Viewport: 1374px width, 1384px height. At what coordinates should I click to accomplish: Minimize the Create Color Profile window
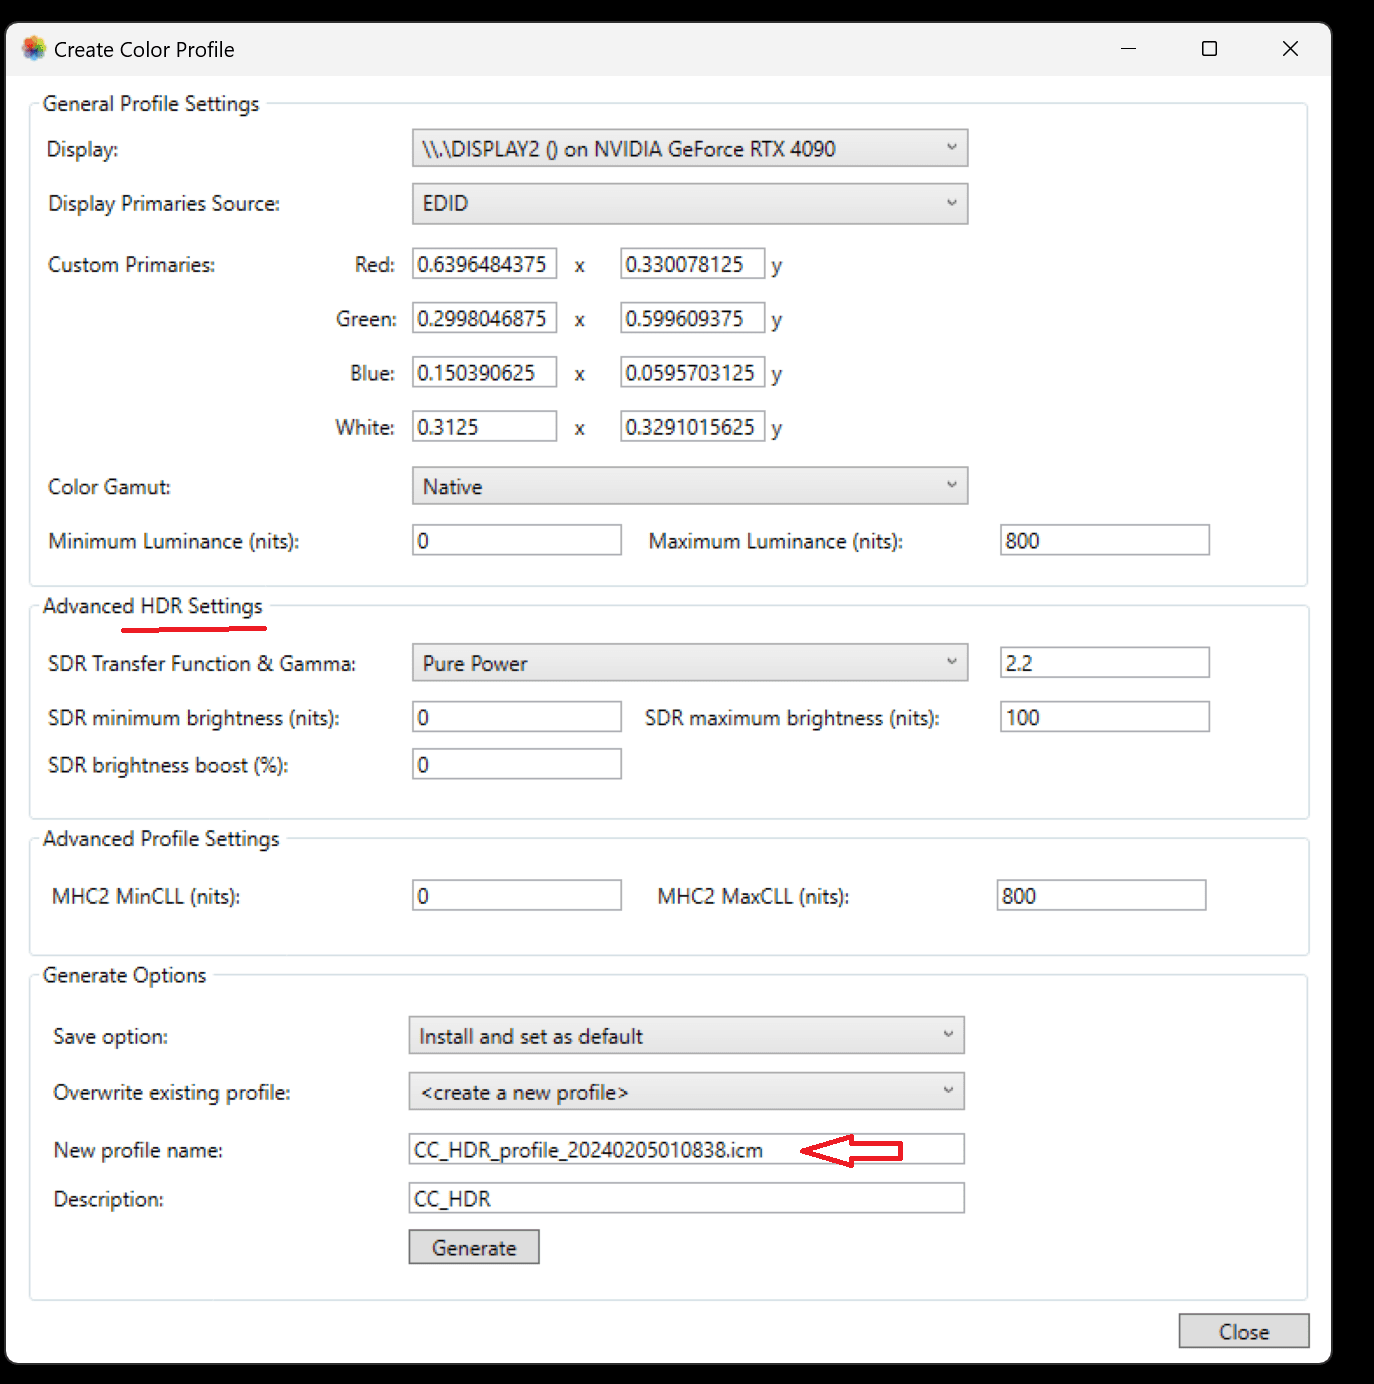pyautogui.click(x=1128, y=48)
